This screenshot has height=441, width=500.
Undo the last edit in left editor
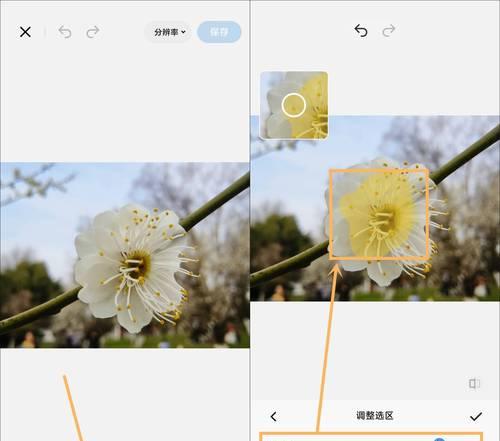click(65, 32)
